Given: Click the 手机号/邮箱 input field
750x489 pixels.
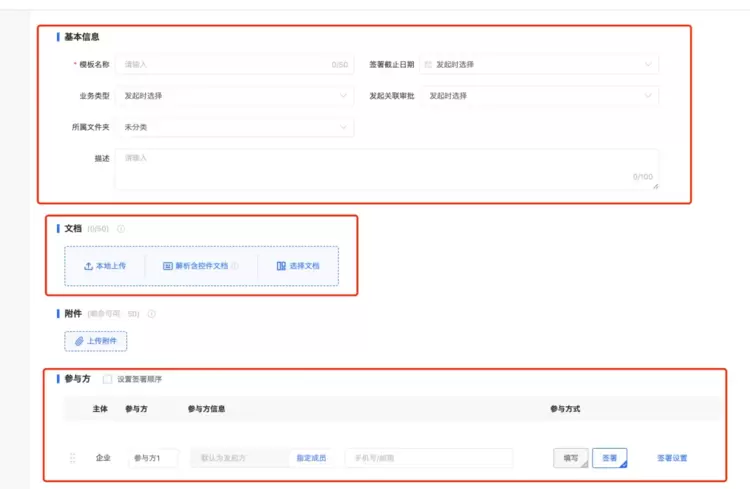Looking at the screenshot, I should click(428, 458).
